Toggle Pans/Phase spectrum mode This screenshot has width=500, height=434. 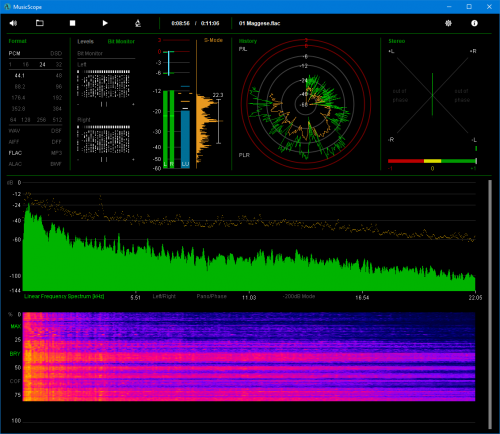(211, 296)
